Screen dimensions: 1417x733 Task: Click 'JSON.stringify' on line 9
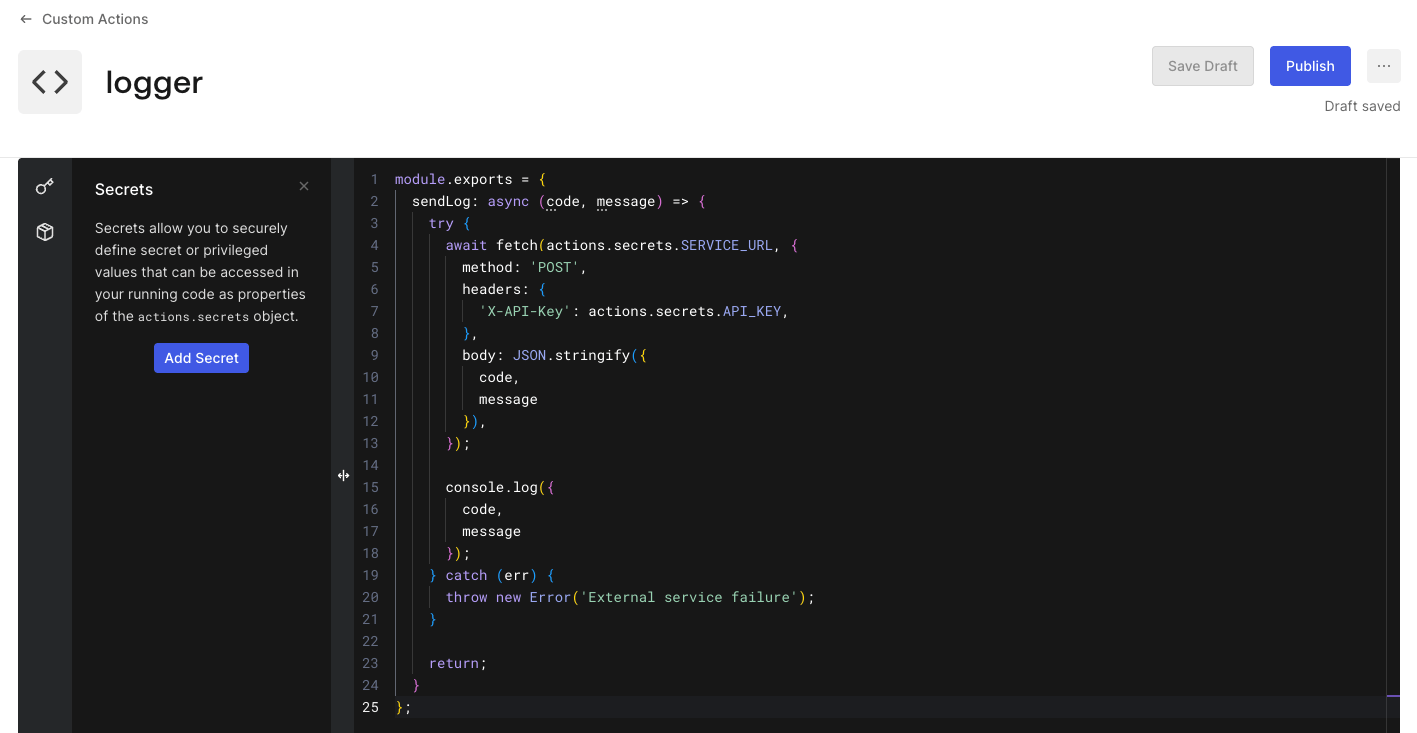pos(571,356)
